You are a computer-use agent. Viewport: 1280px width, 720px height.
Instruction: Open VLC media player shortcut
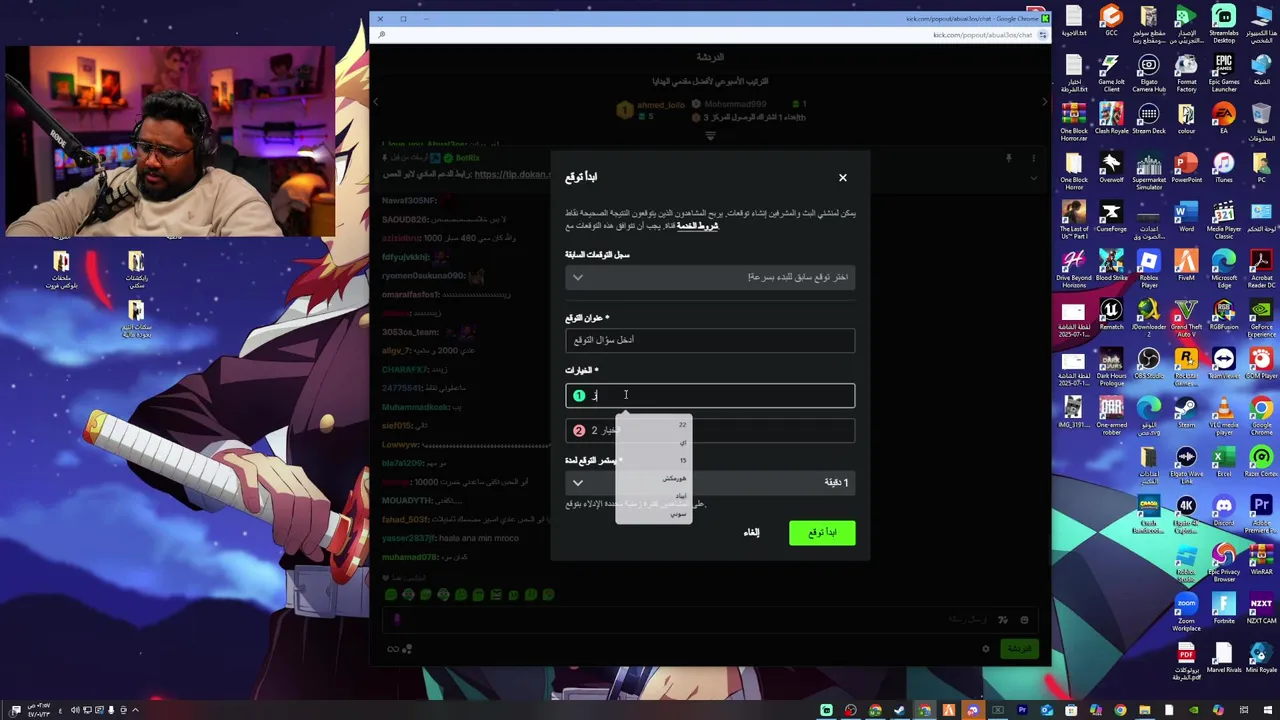point(1224,416)
